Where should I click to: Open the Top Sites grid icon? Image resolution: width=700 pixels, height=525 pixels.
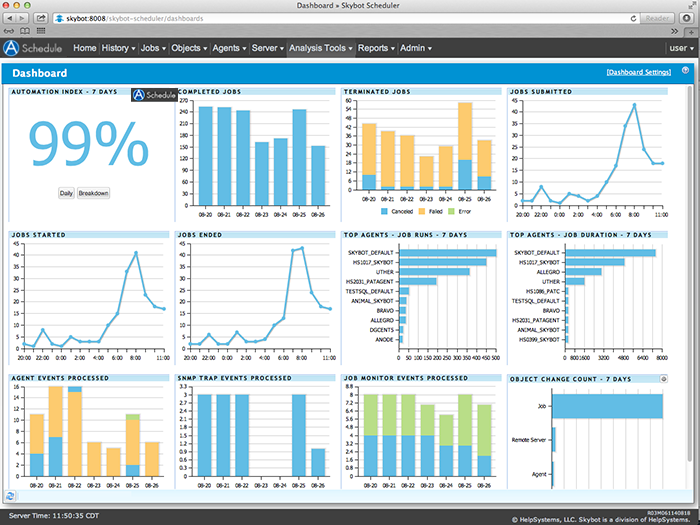pyautogui.click(x=41, y=31)
